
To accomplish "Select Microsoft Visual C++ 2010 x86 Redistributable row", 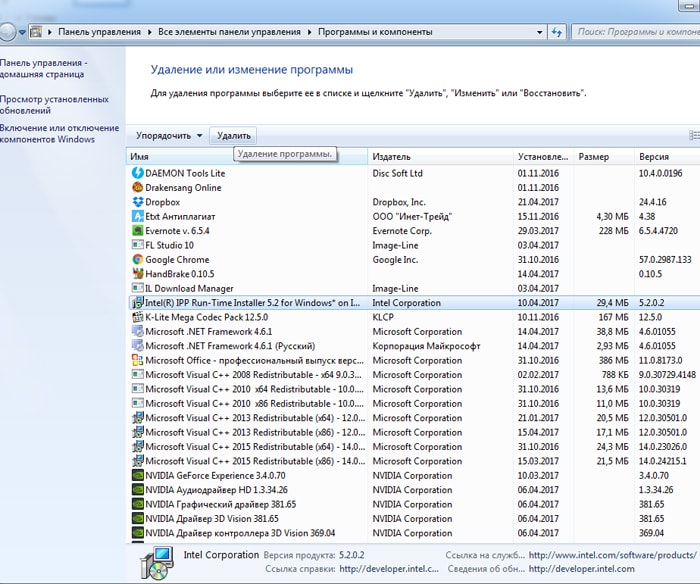I will click(414, 403).
